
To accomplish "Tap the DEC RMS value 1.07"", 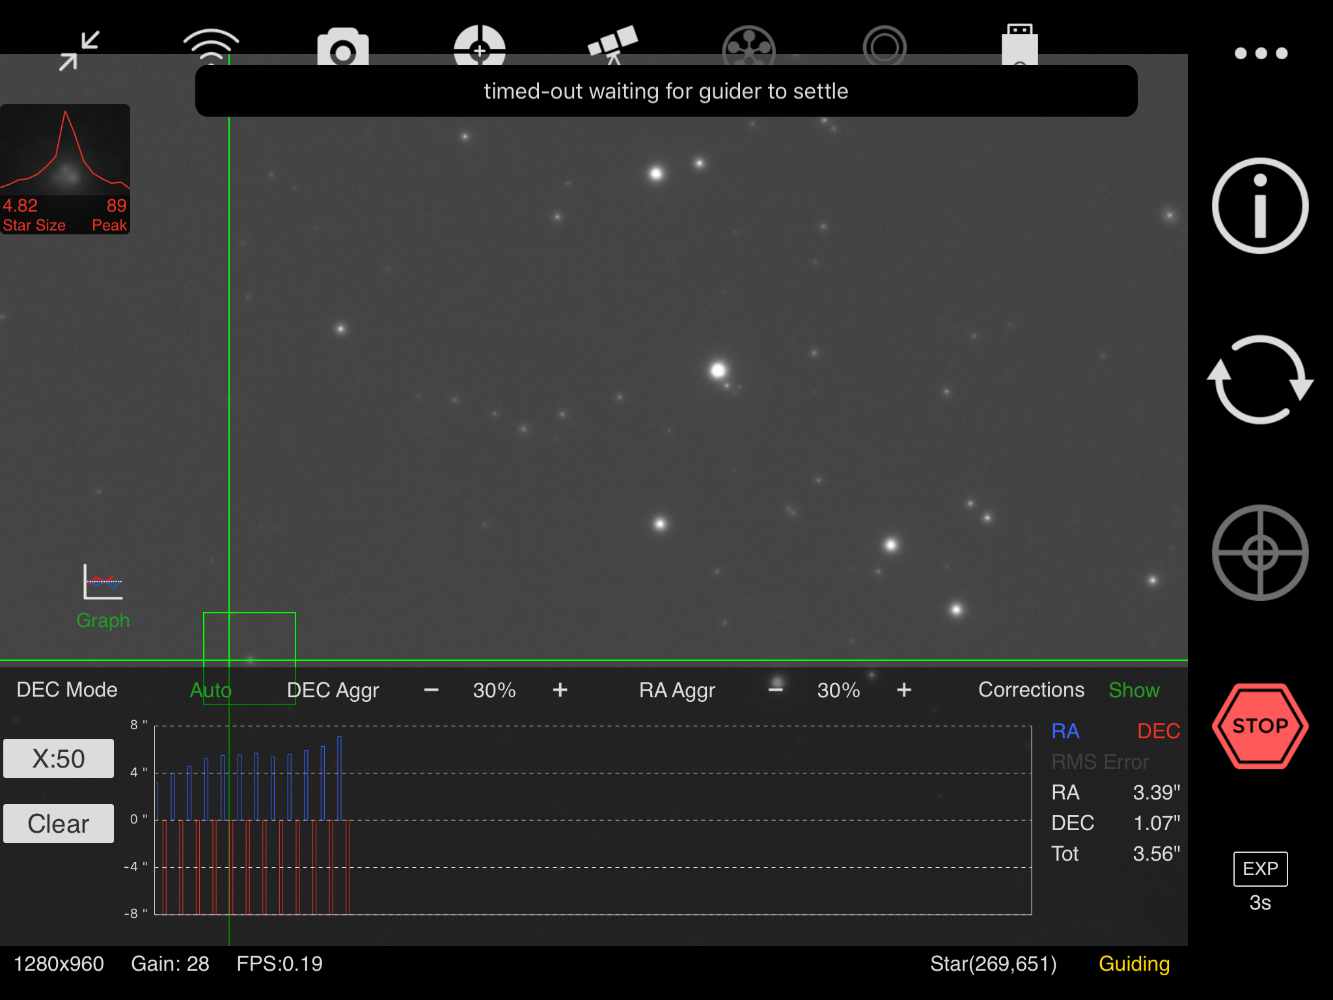I will 1156,823.
